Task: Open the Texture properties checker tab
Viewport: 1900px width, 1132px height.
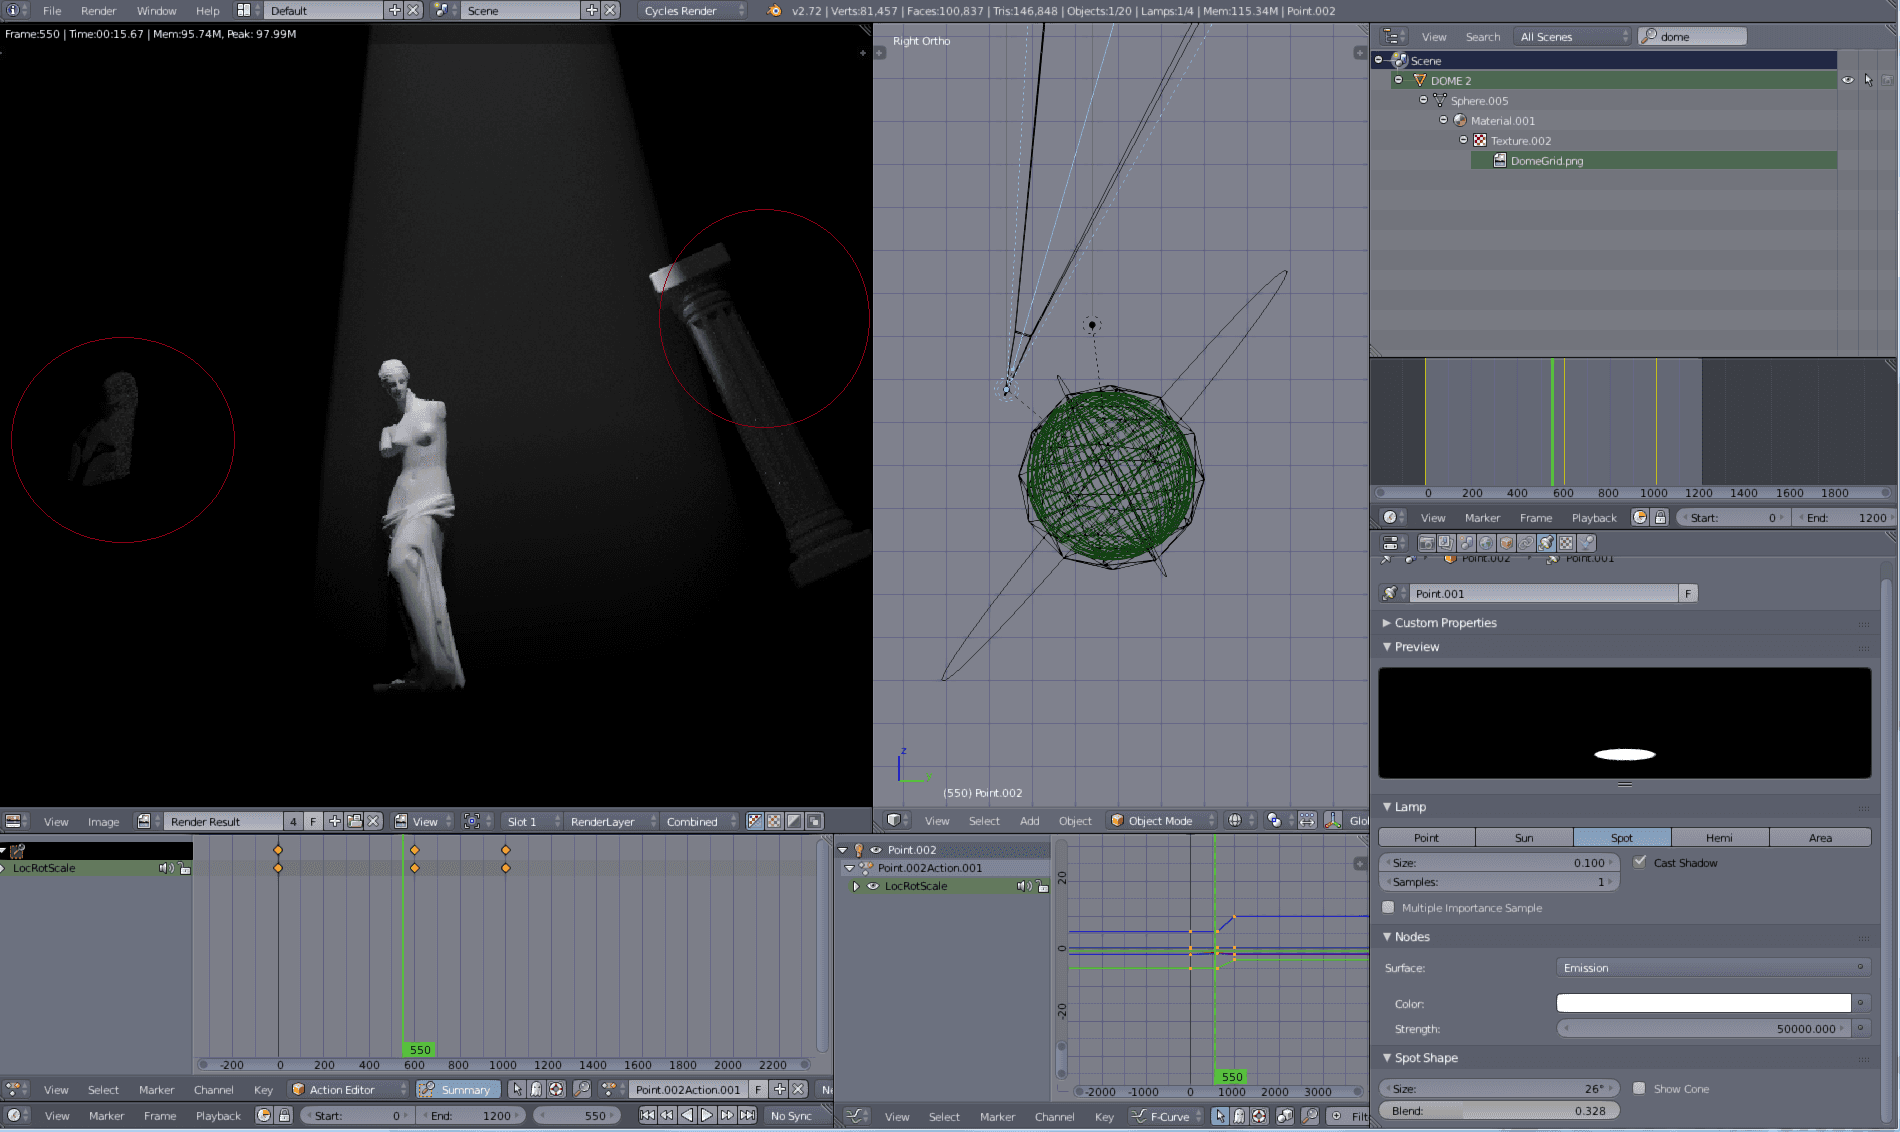Action: coord(1566,543)
